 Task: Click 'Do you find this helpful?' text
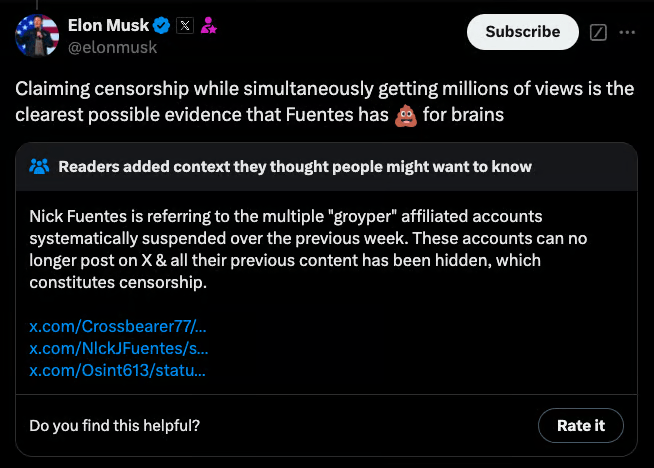pos(114,425)
